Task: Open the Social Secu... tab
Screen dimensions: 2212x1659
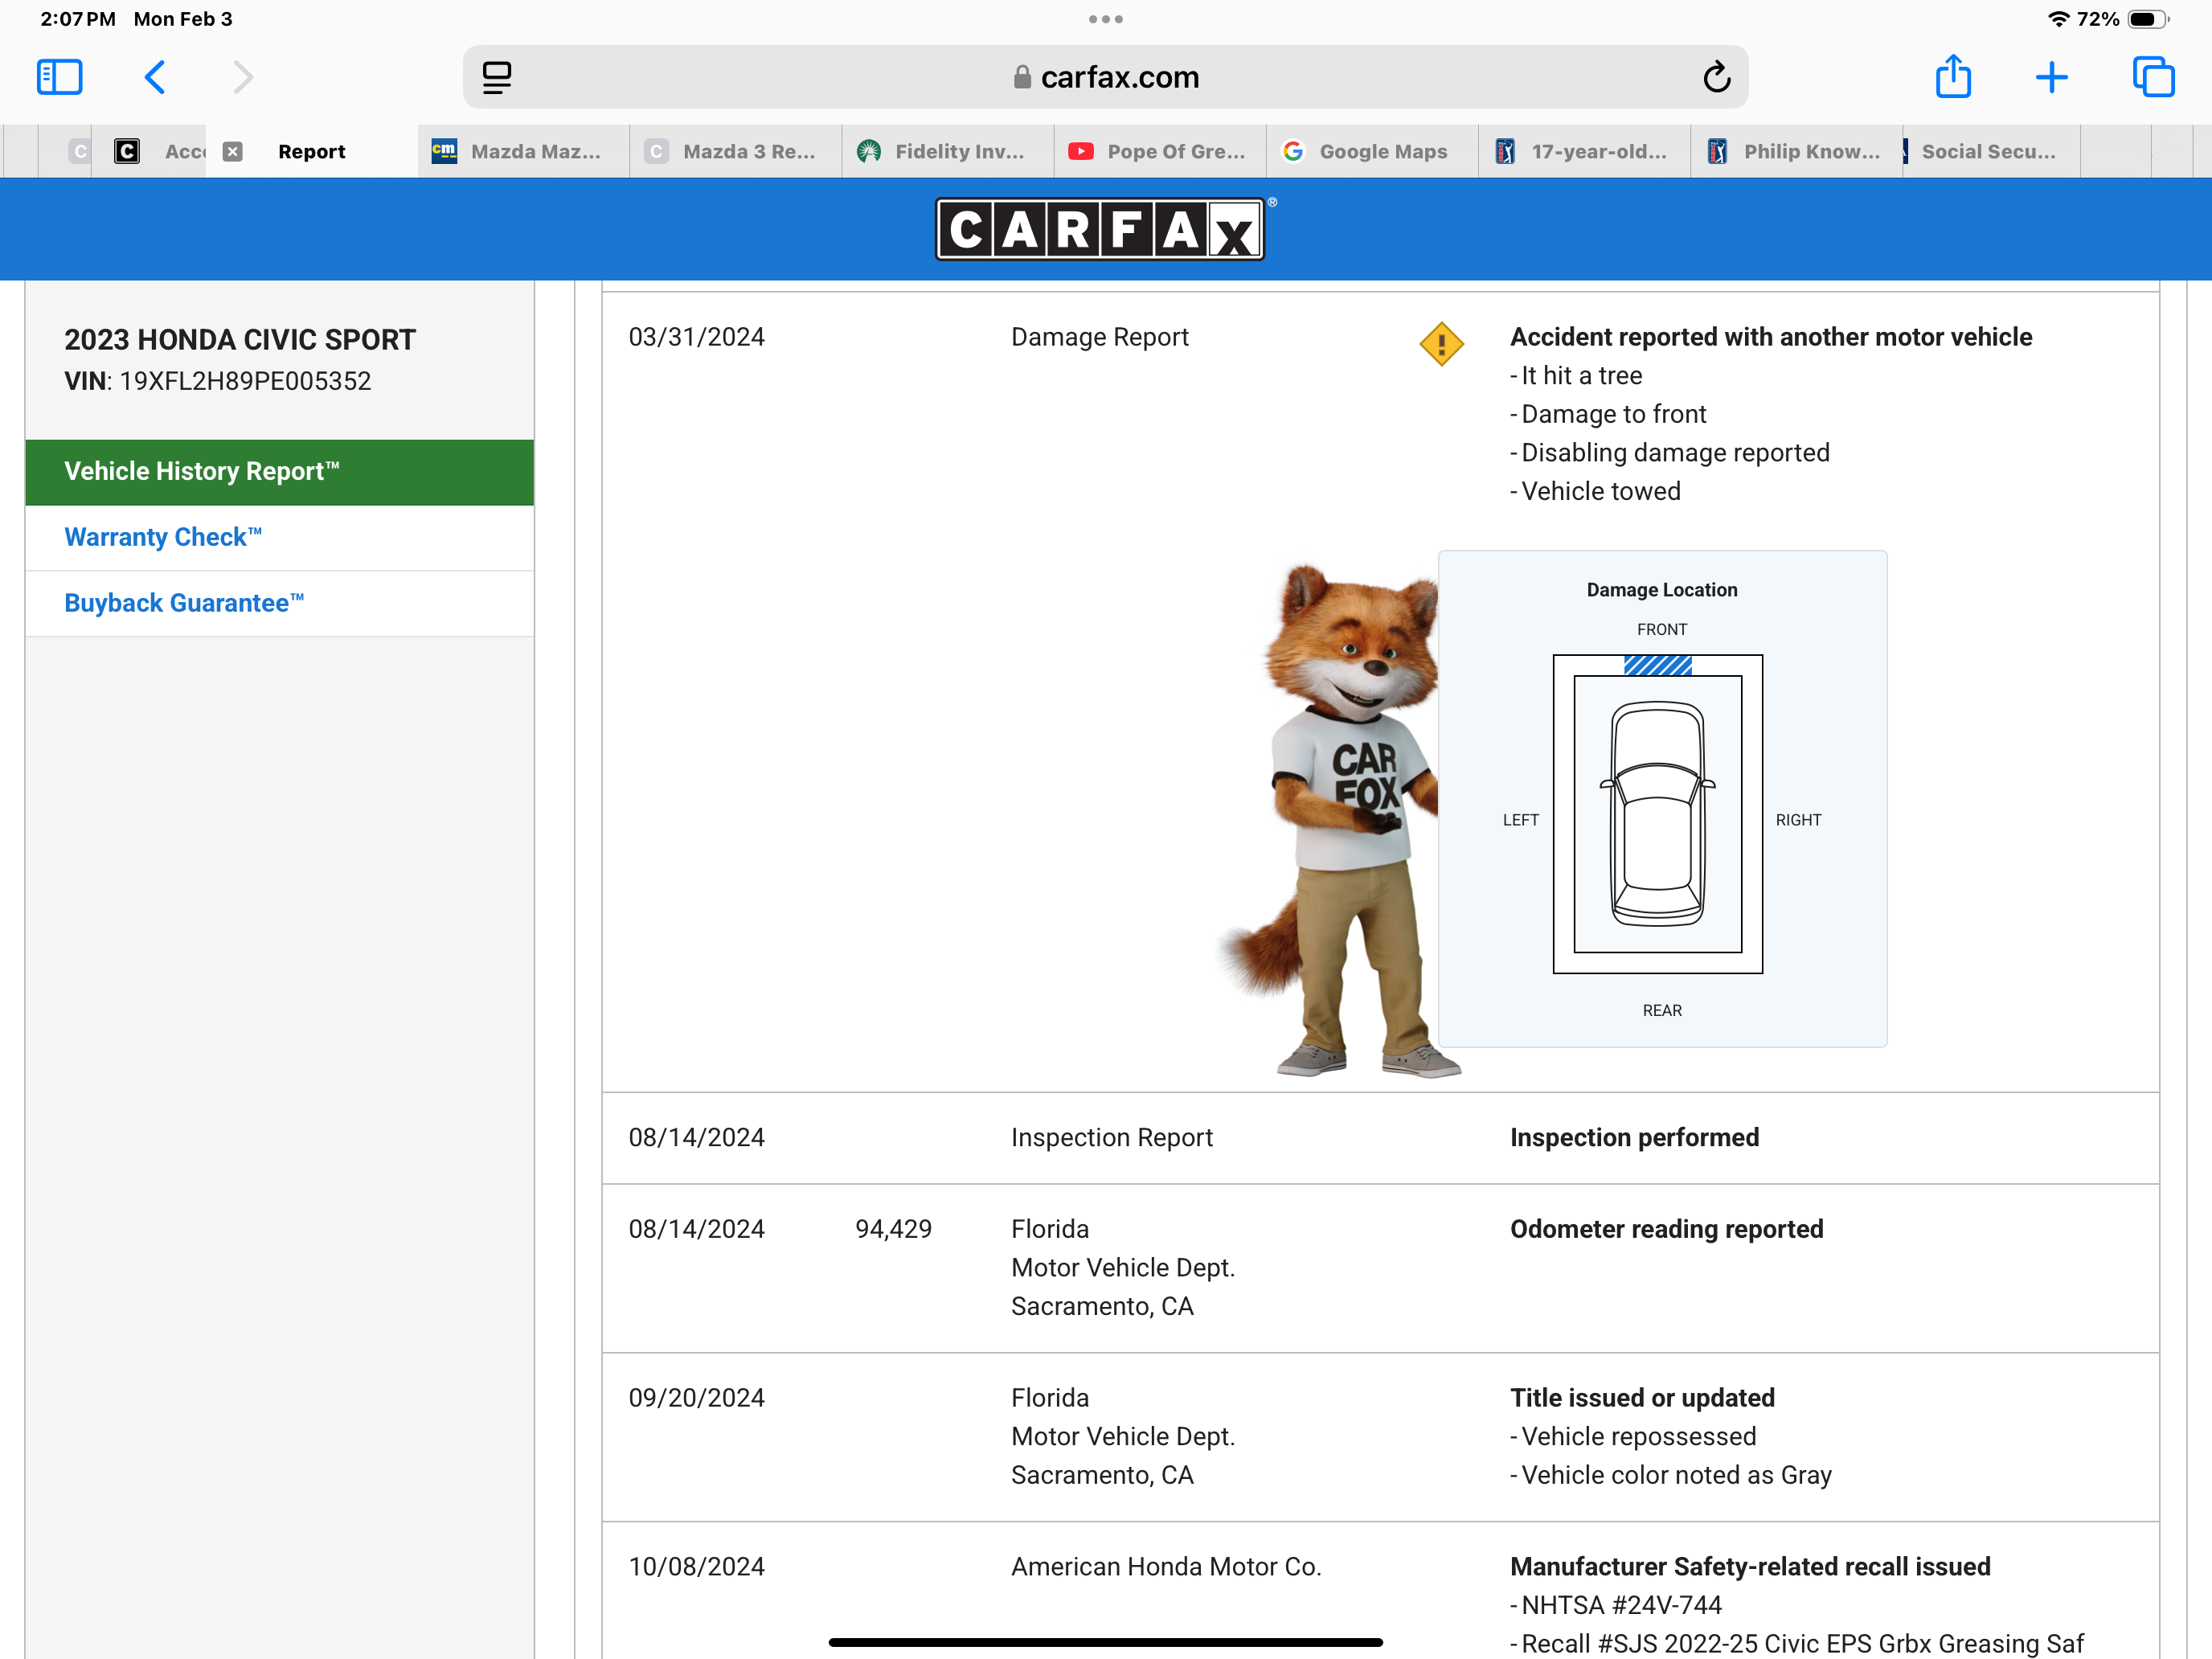Action: coord(1991,151)
